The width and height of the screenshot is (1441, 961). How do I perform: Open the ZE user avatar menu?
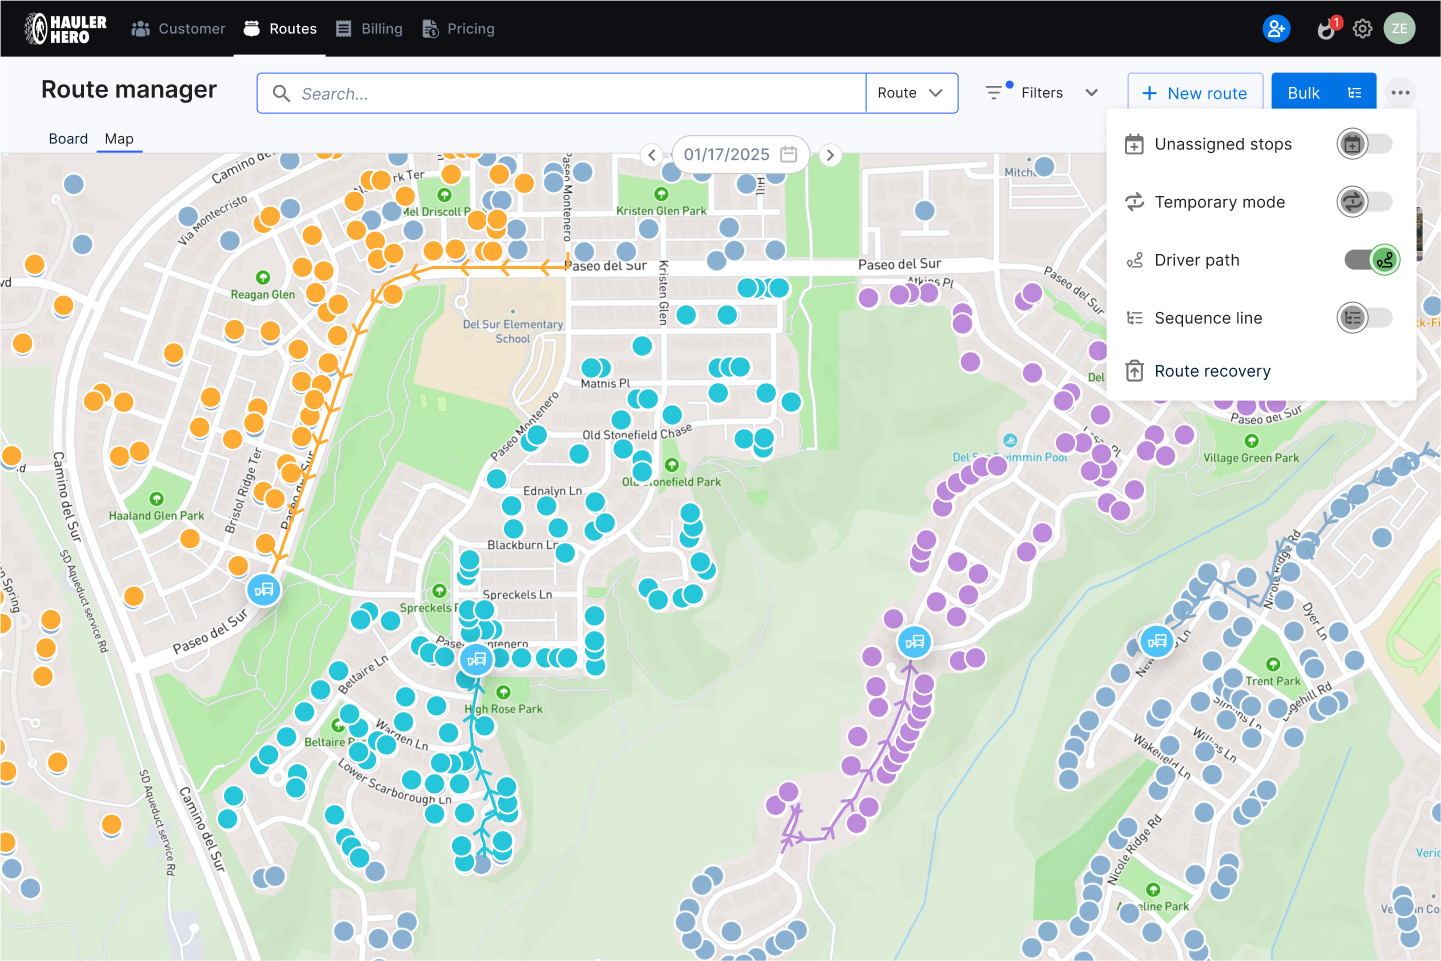(x=1399, y=29)
